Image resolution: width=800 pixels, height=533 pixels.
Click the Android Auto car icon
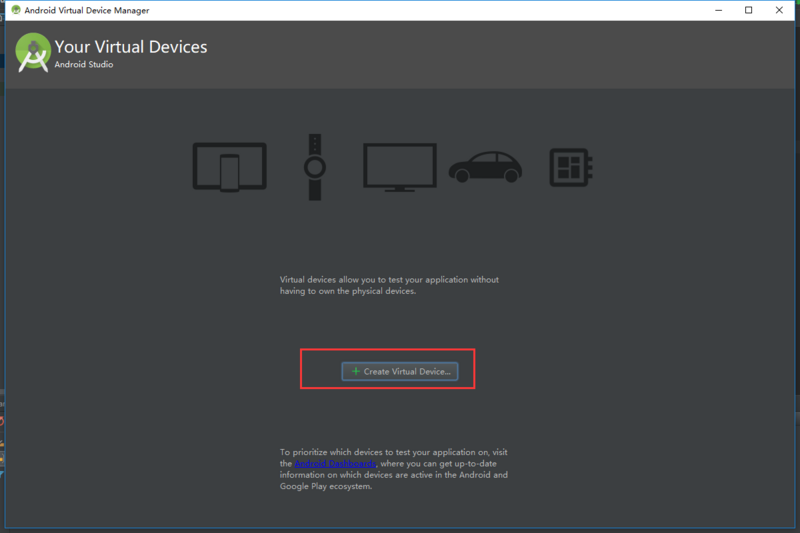tap(485, 166)
